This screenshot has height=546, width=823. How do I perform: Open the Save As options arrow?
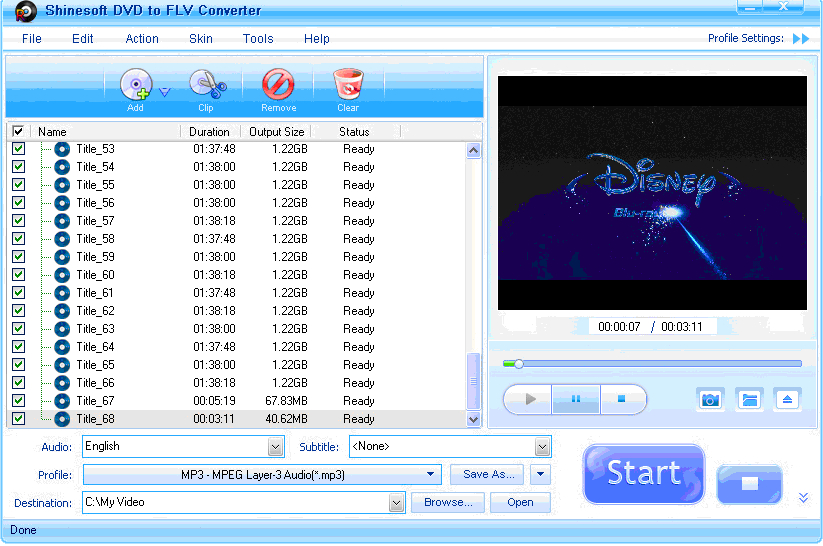click(540, 475)
